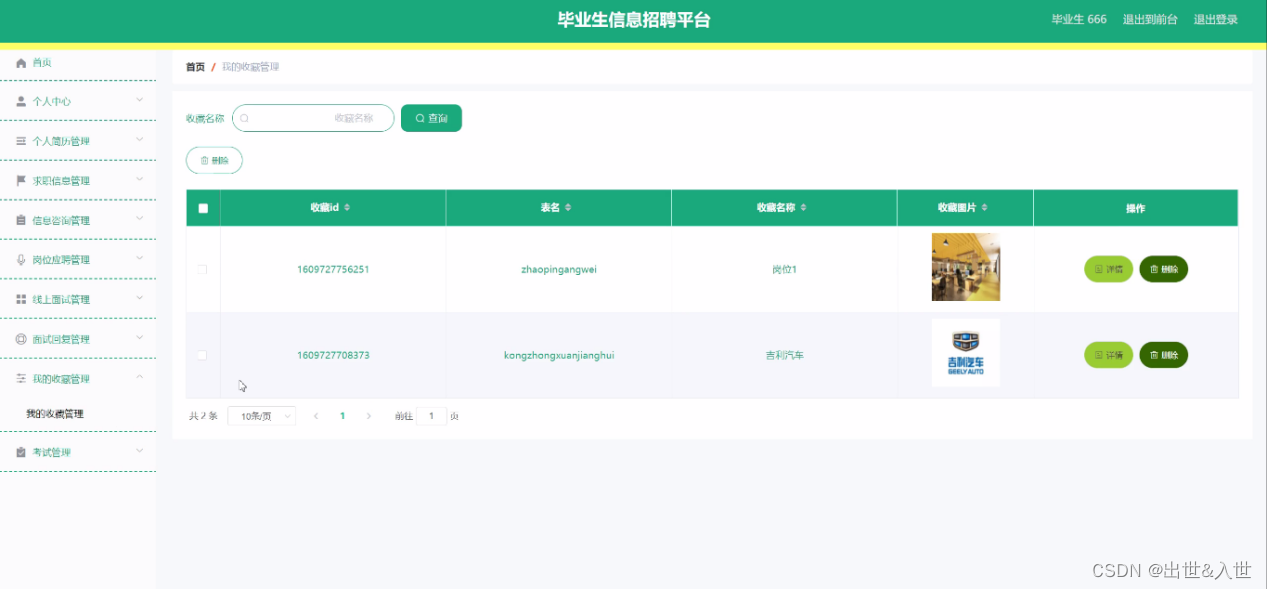Expand the 面试回复管理 menu chevron

point(140,338)
